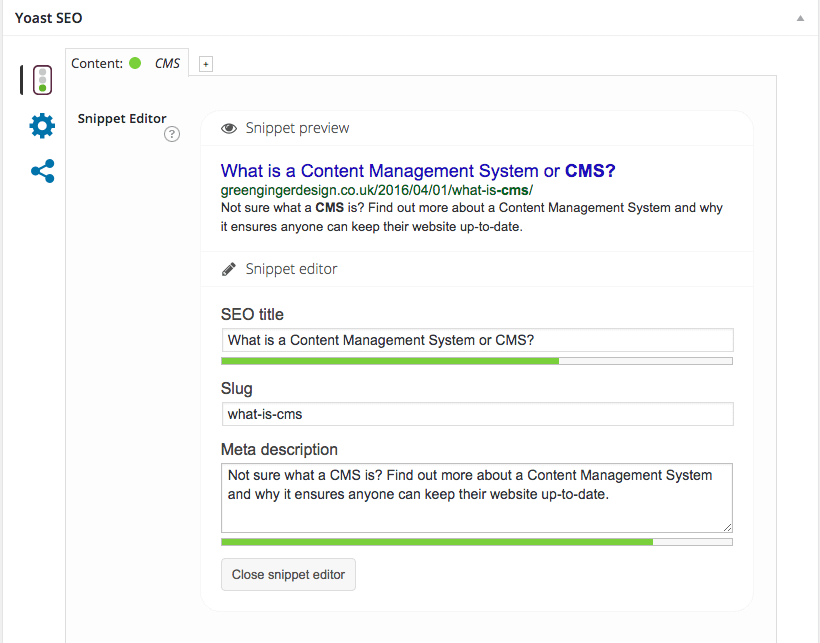Select the Content: CMS keyword tab

[127, 63]
